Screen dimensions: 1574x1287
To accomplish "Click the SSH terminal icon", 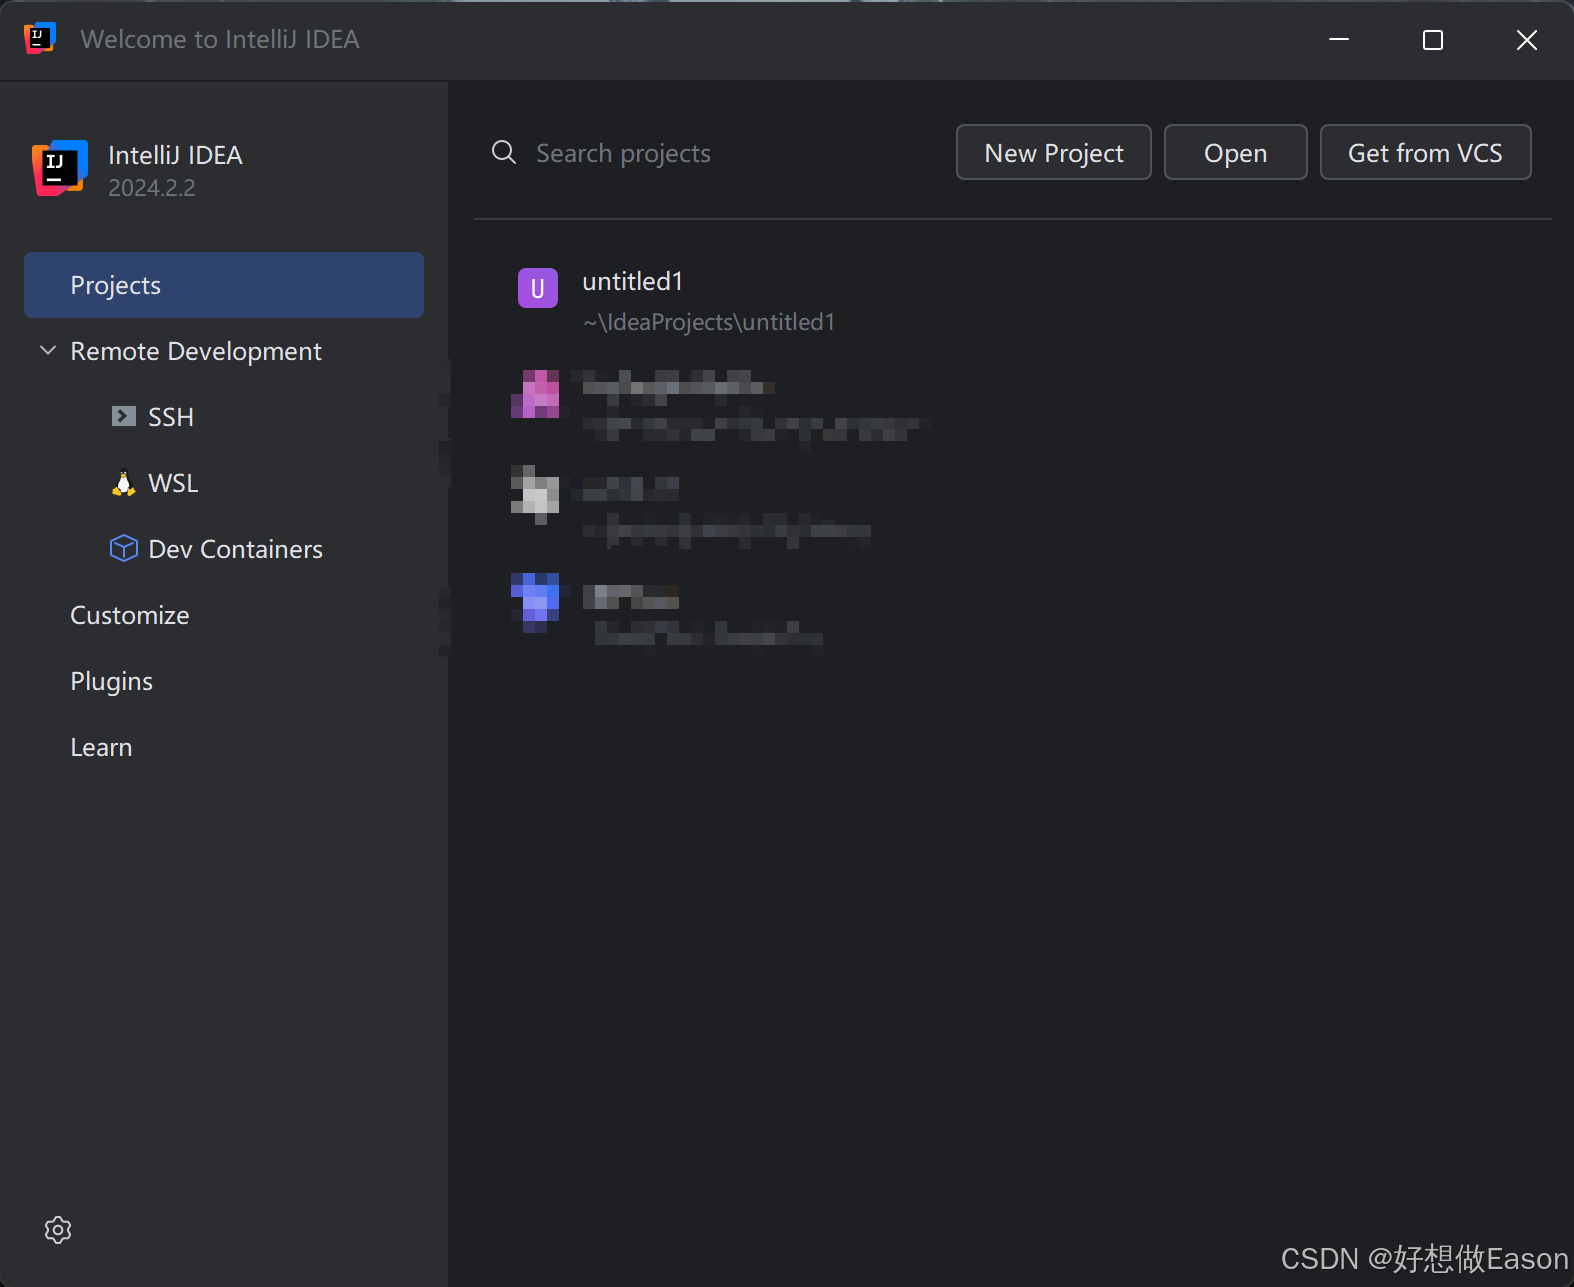I will click(x=124, y=416).
